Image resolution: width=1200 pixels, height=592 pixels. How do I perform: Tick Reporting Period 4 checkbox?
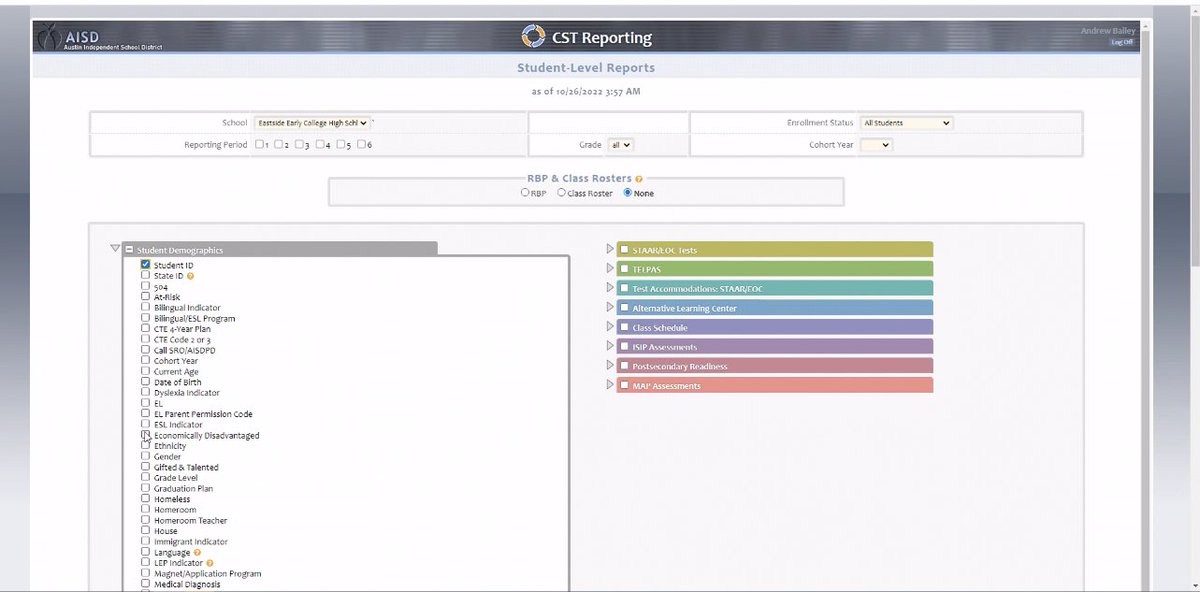[x=319, y=145]
